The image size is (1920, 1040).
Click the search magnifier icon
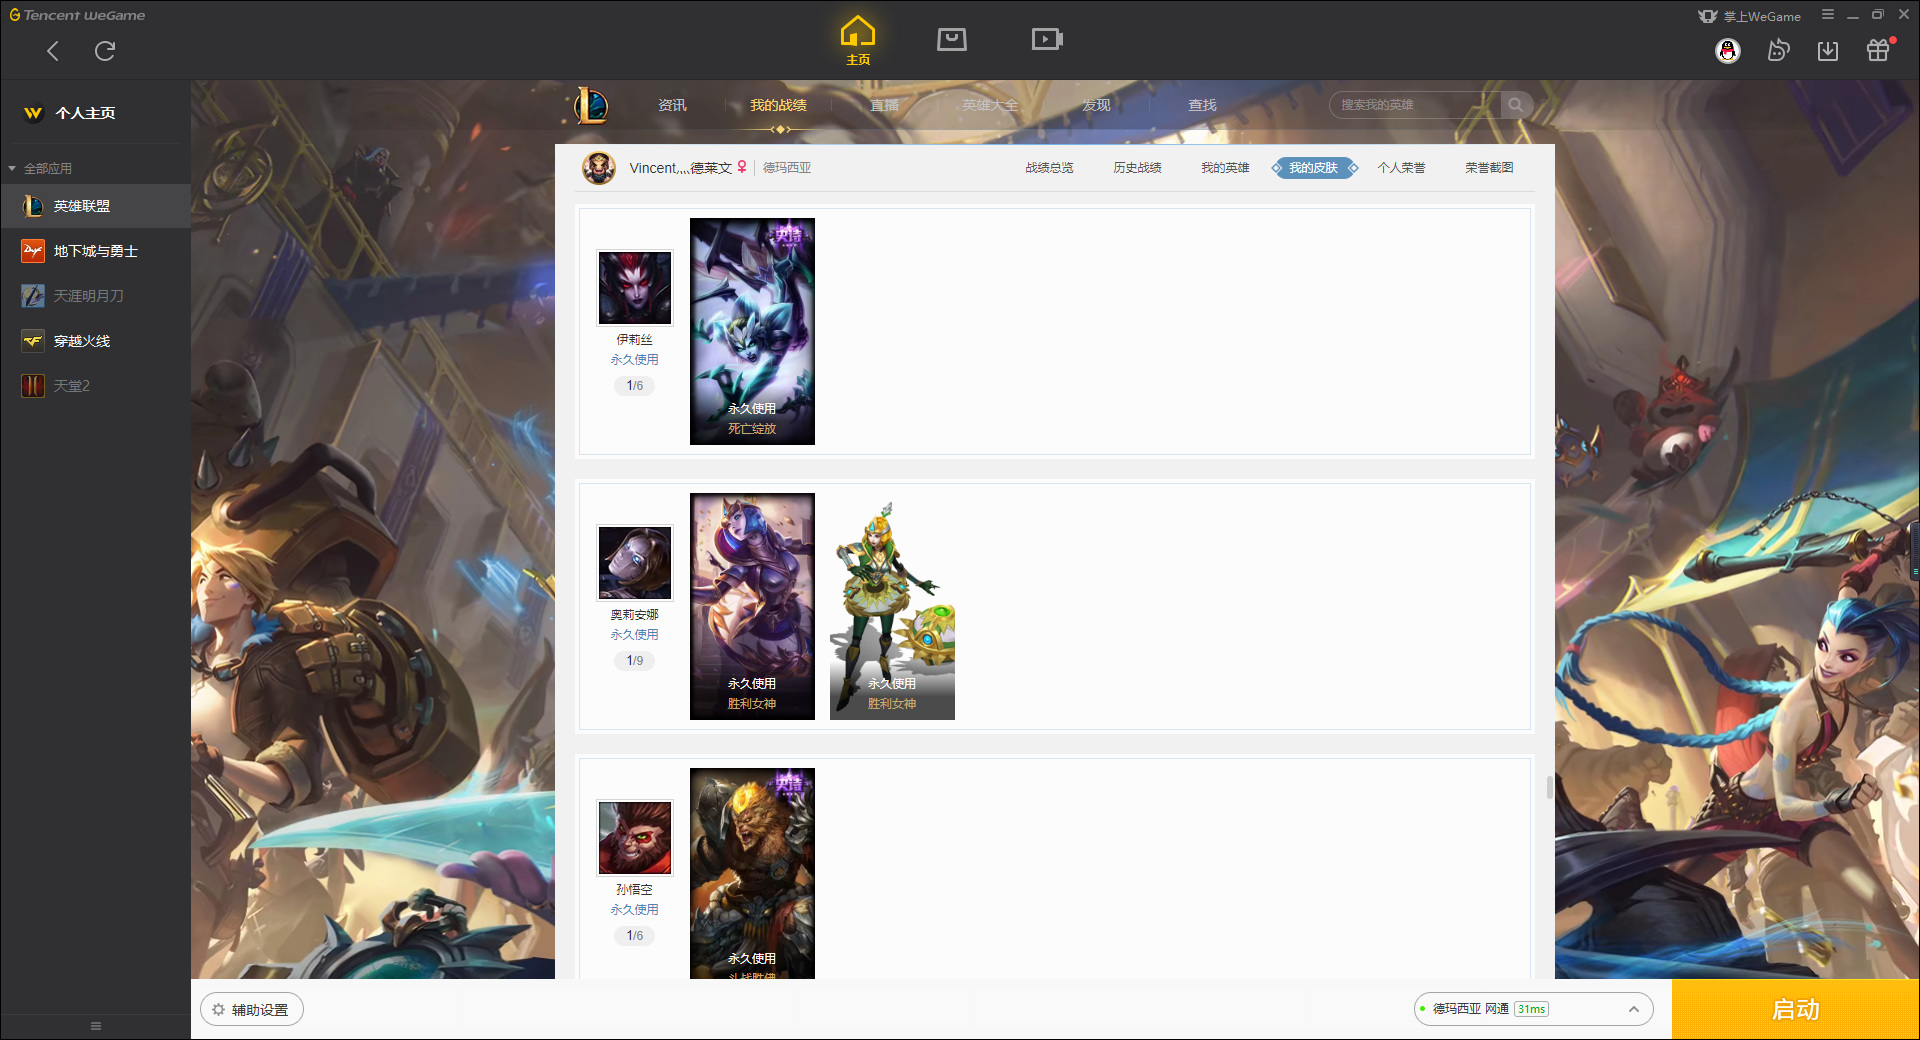click(1516, 105)
